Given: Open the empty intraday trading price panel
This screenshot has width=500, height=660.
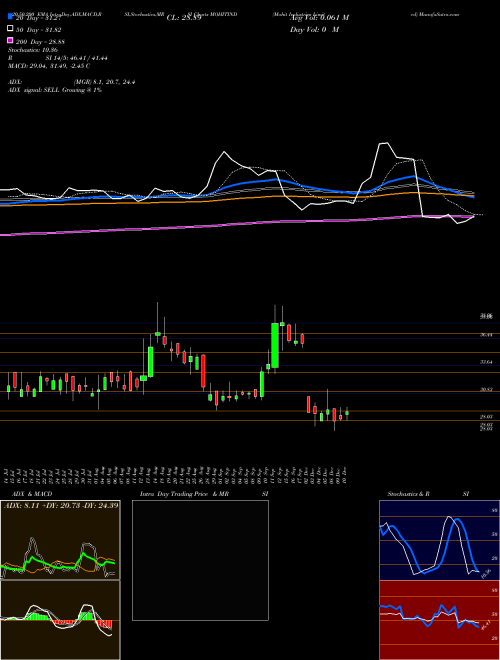Looking at the screenshot, I should pyautogui.click(x=200, y=560).
